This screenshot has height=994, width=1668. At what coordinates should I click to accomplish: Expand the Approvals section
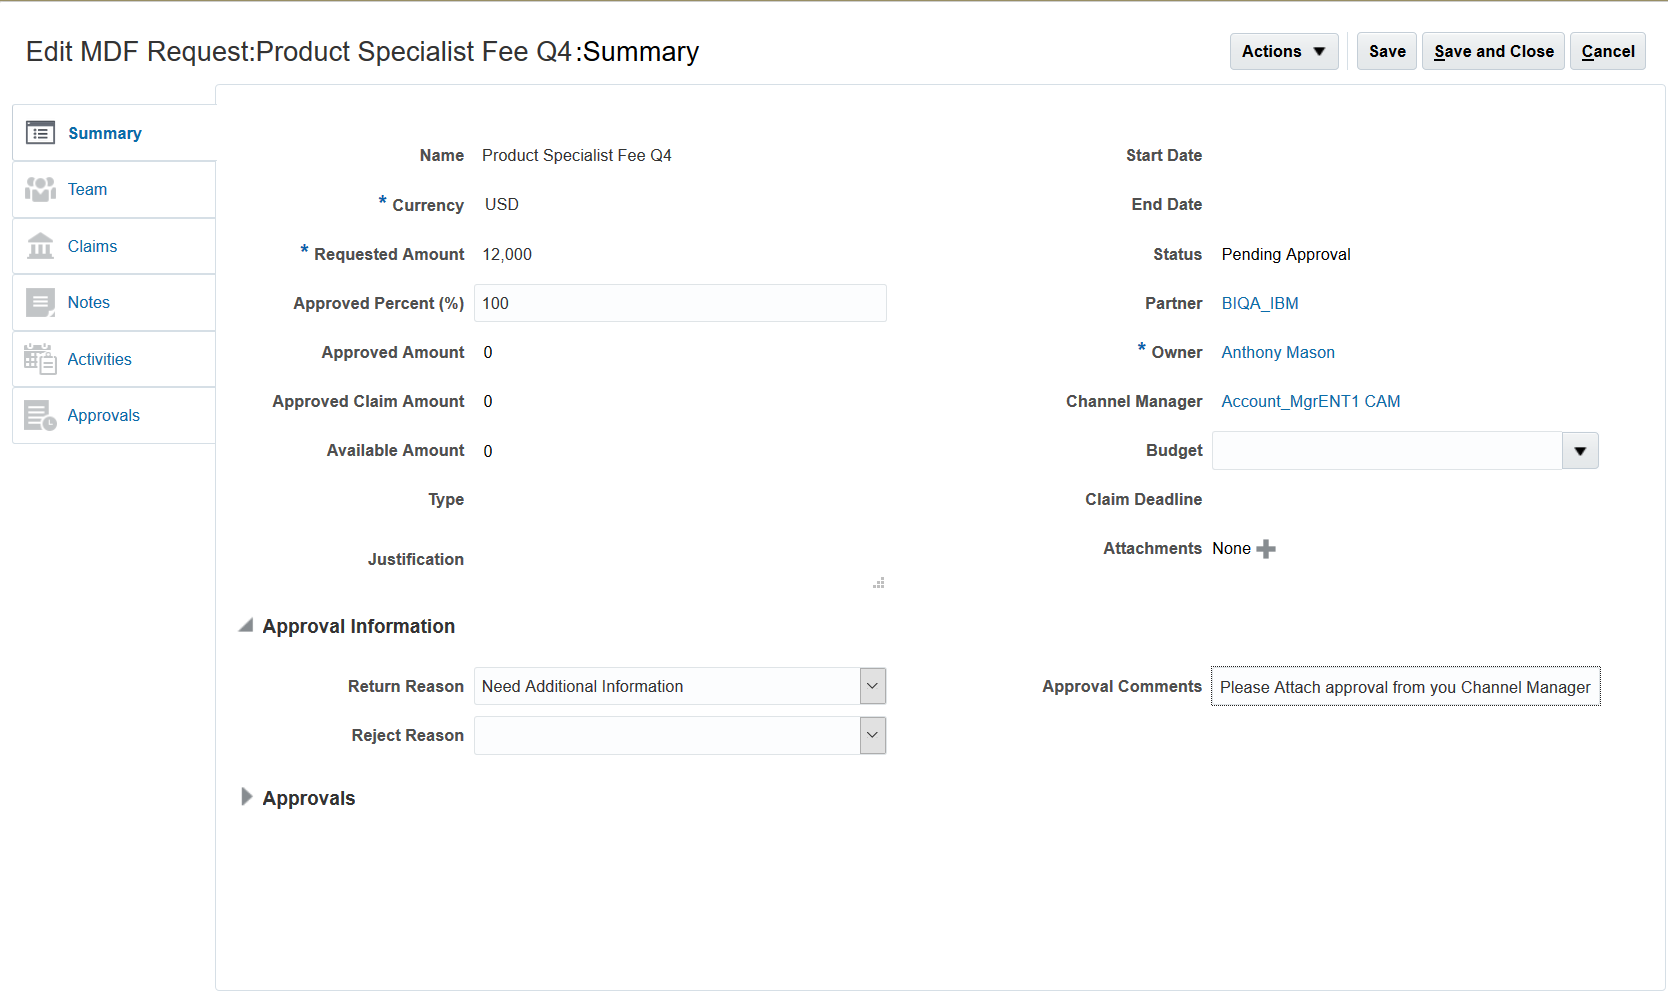click(x=246, y=797)
